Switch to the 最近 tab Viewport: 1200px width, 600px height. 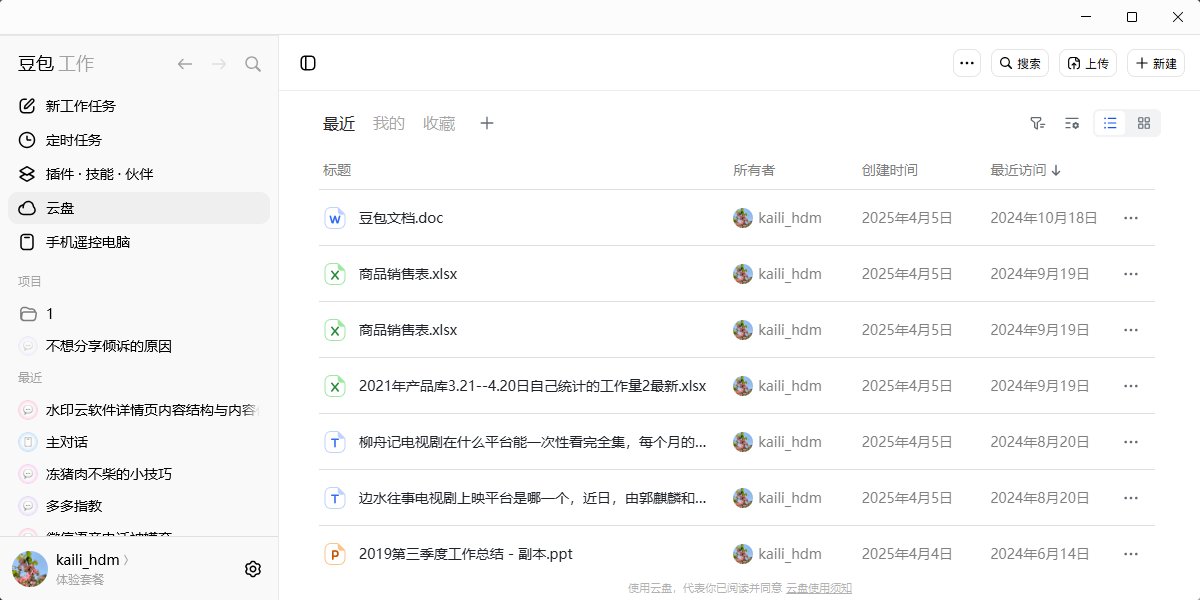coord(339,124)
